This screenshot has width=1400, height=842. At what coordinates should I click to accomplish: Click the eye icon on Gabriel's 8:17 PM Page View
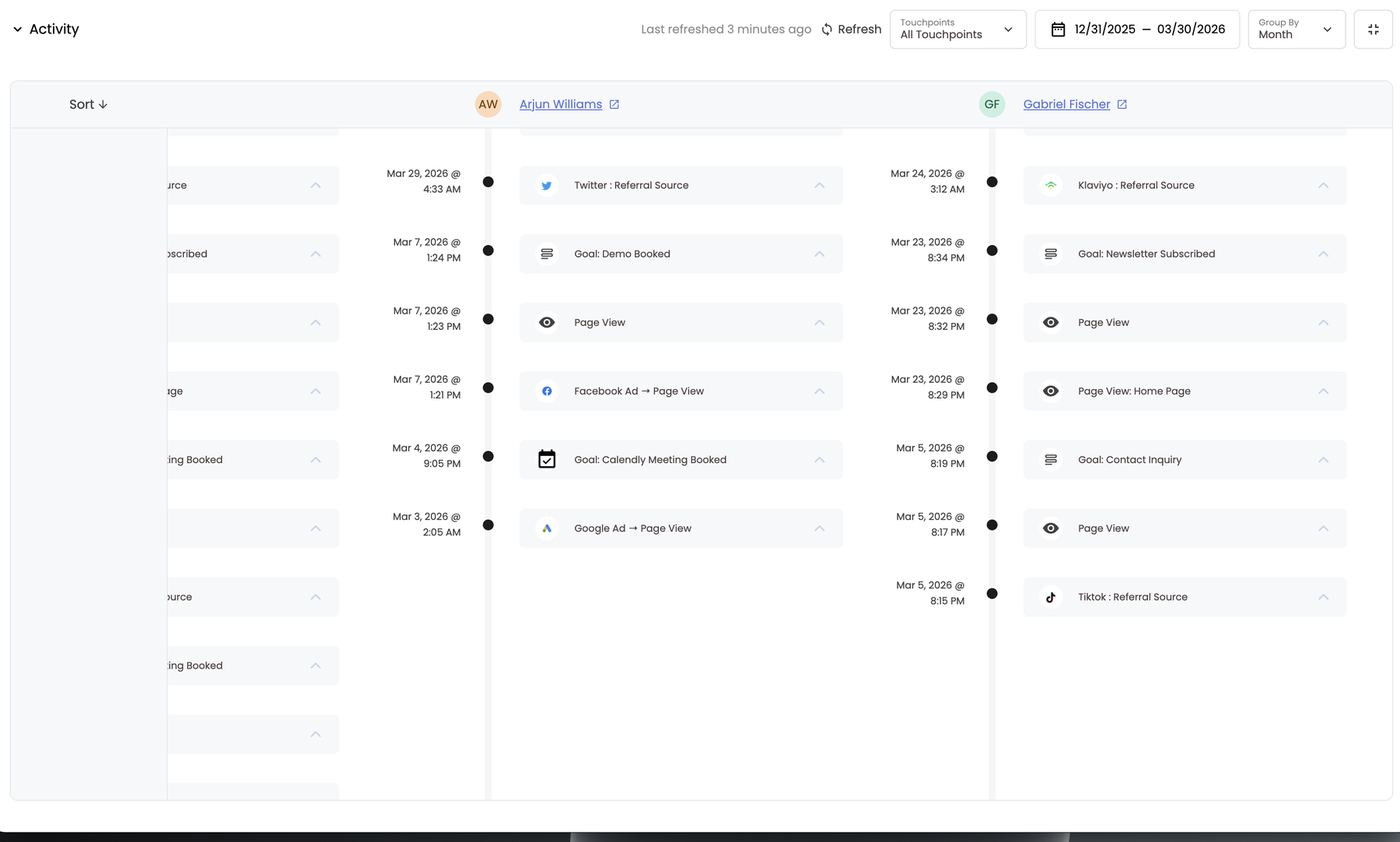tap(1051, 528)
